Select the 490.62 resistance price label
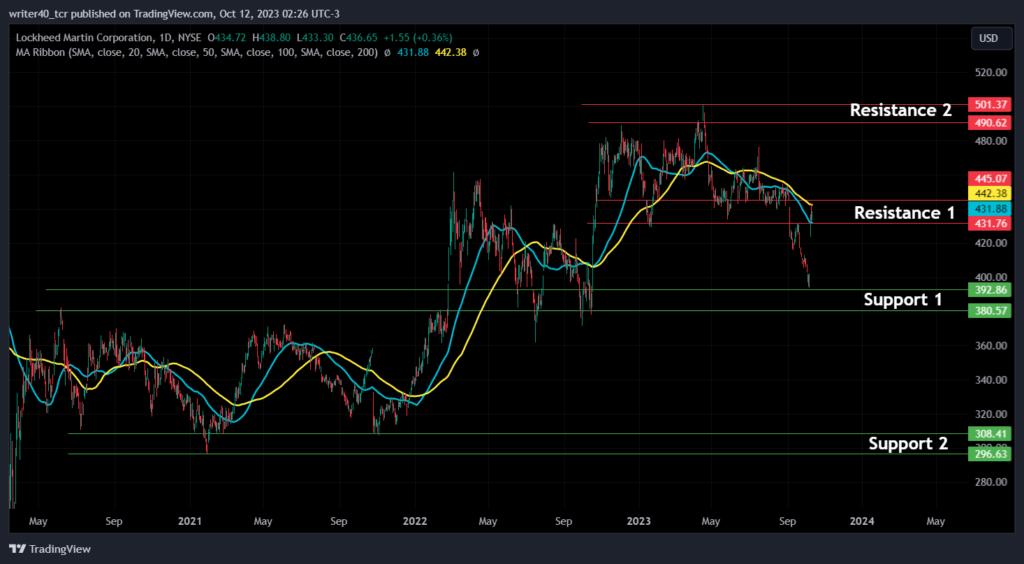 click(990, 123)
